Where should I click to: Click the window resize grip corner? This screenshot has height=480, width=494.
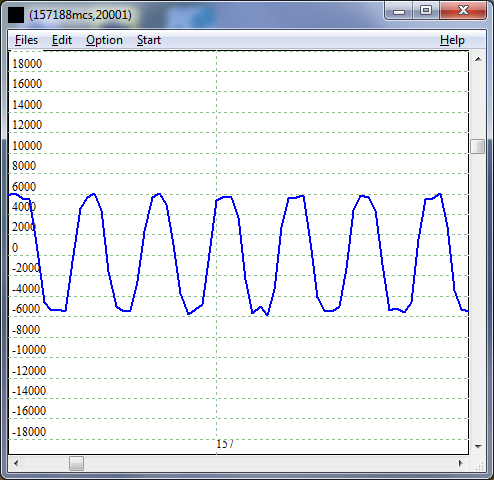480,466
